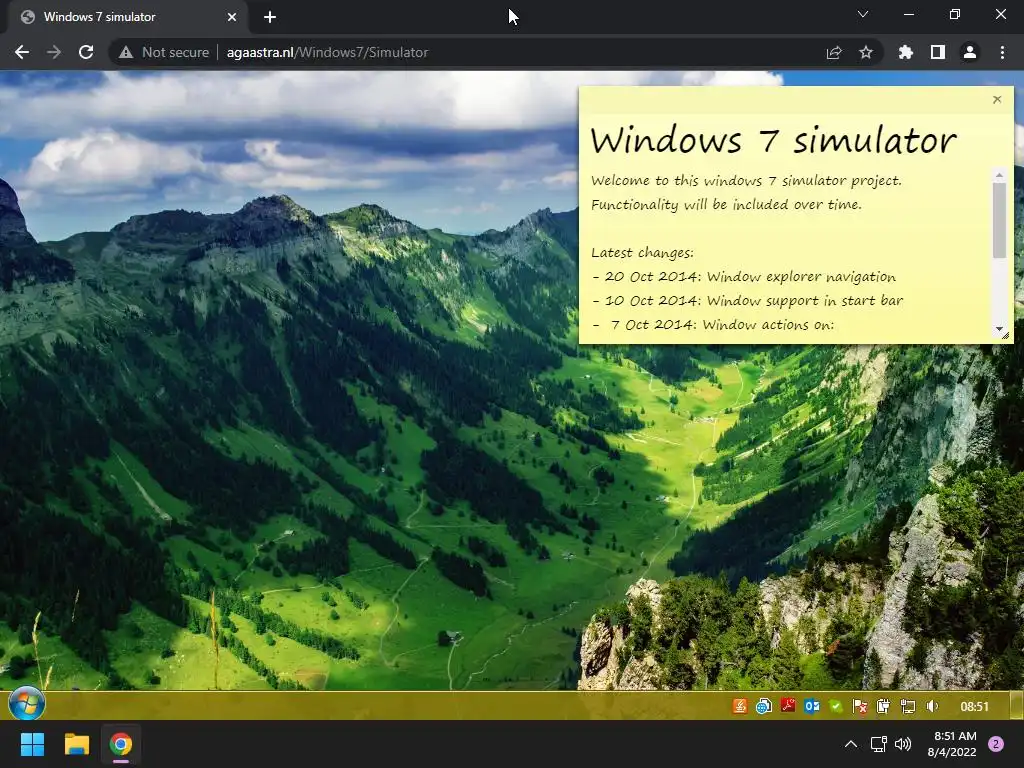This screenshot has width=1024, height=768.
Task: Toggle Chrome side panel icon
Action: [938, 52]
